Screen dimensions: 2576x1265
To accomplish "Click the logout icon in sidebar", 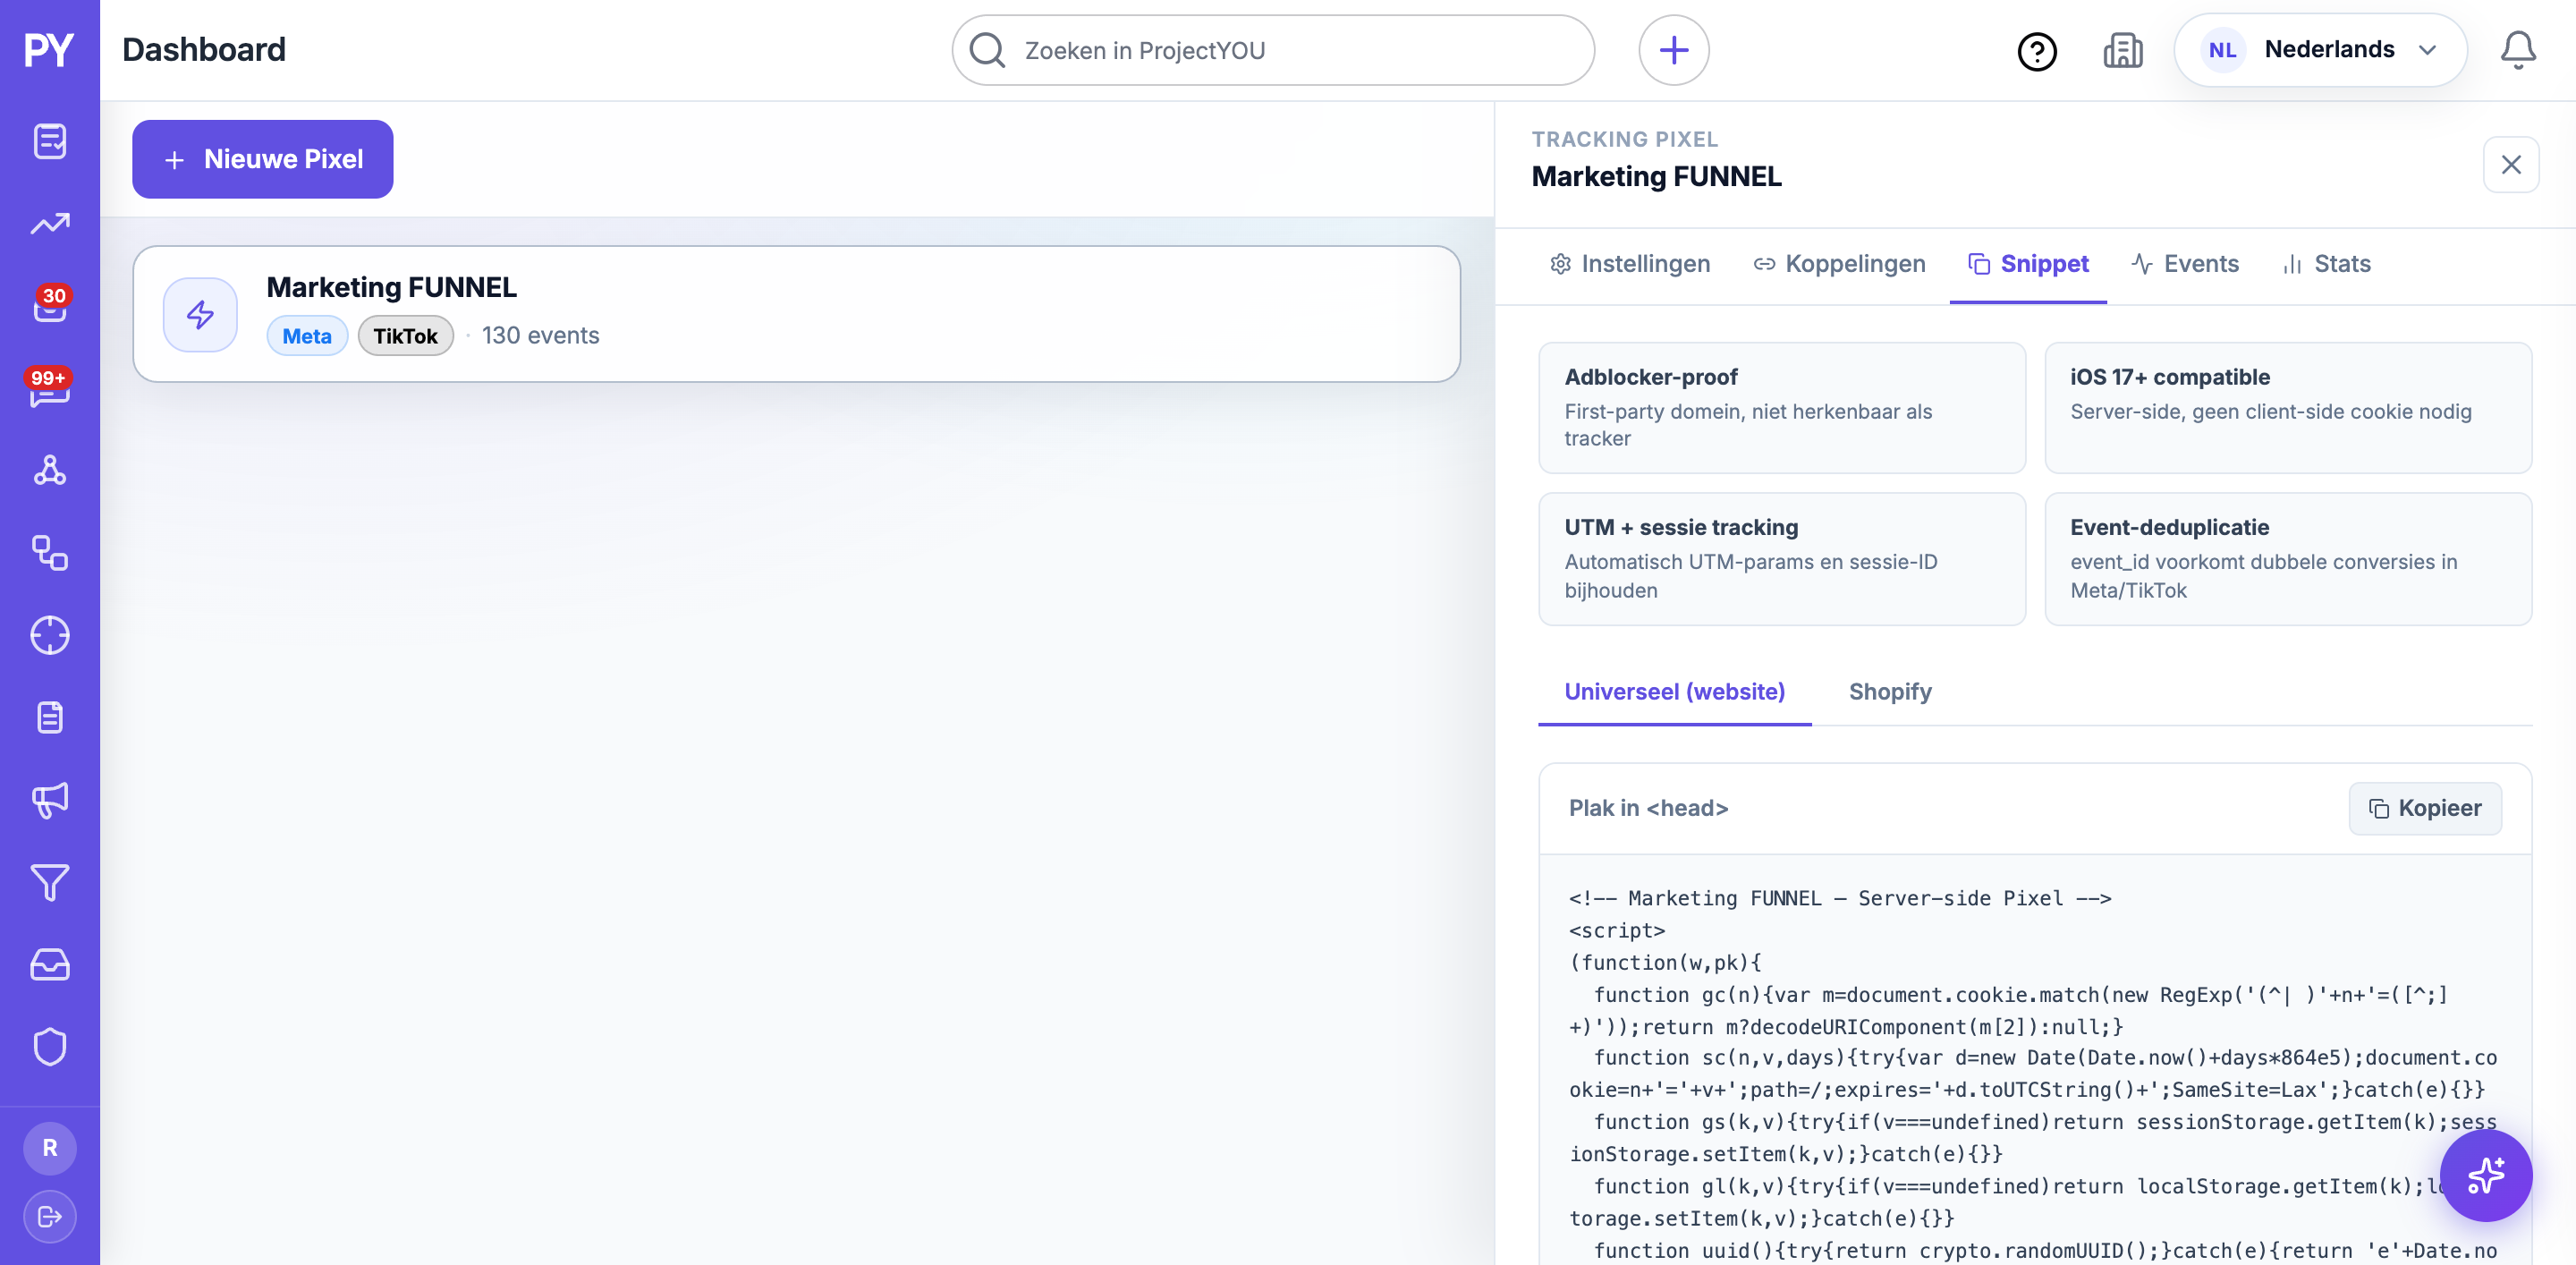I will [50, 1217].
